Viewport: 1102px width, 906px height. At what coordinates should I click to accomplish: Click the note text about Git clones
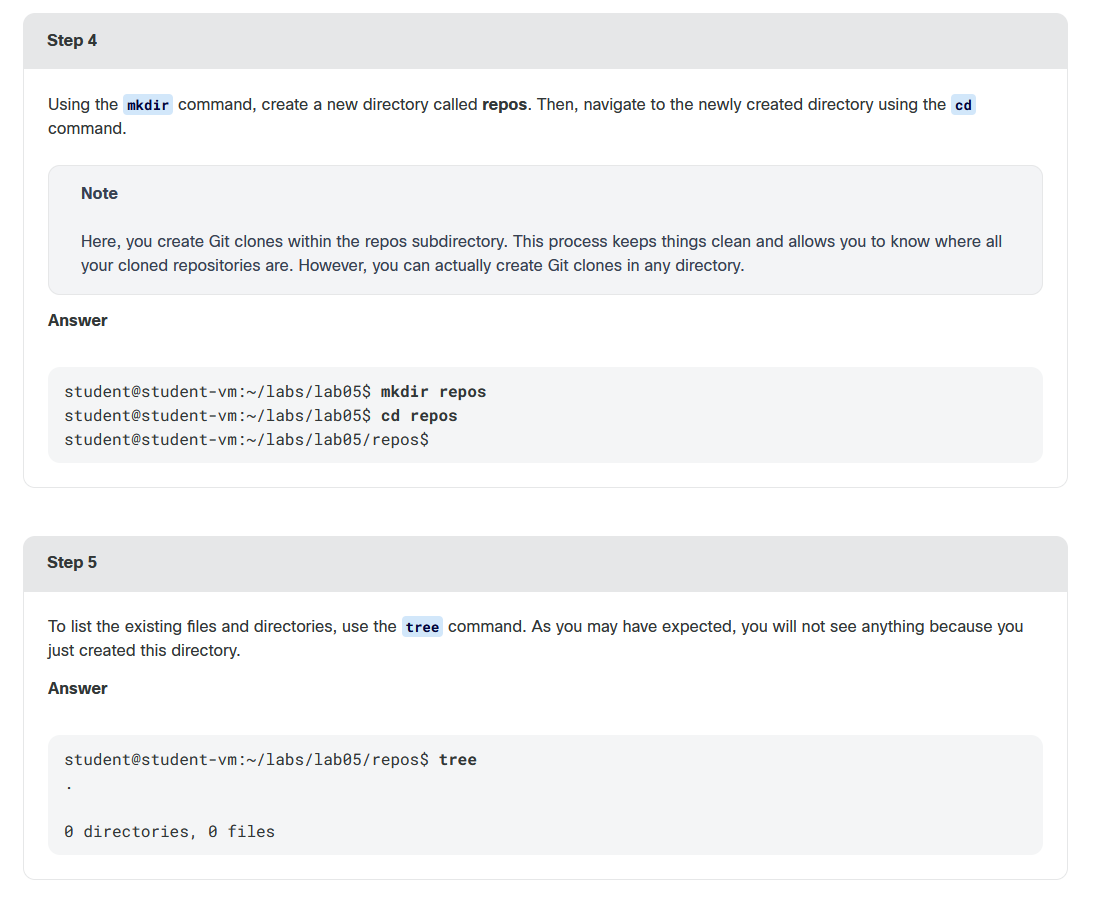(541, 254)
